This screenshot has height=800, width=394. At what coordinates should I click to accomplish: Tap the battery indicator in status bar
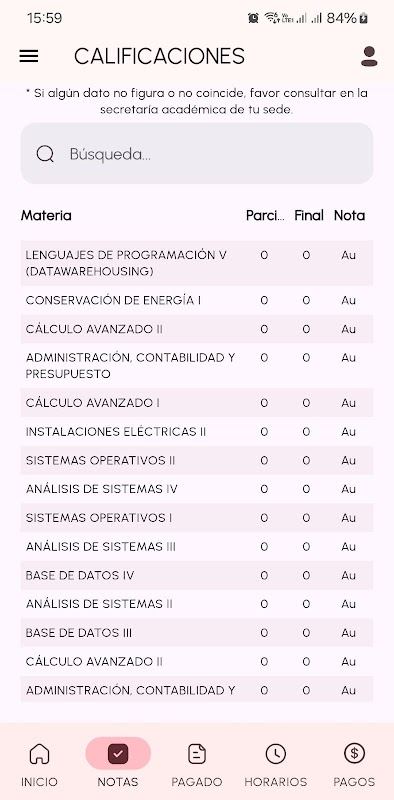[363, 18]
